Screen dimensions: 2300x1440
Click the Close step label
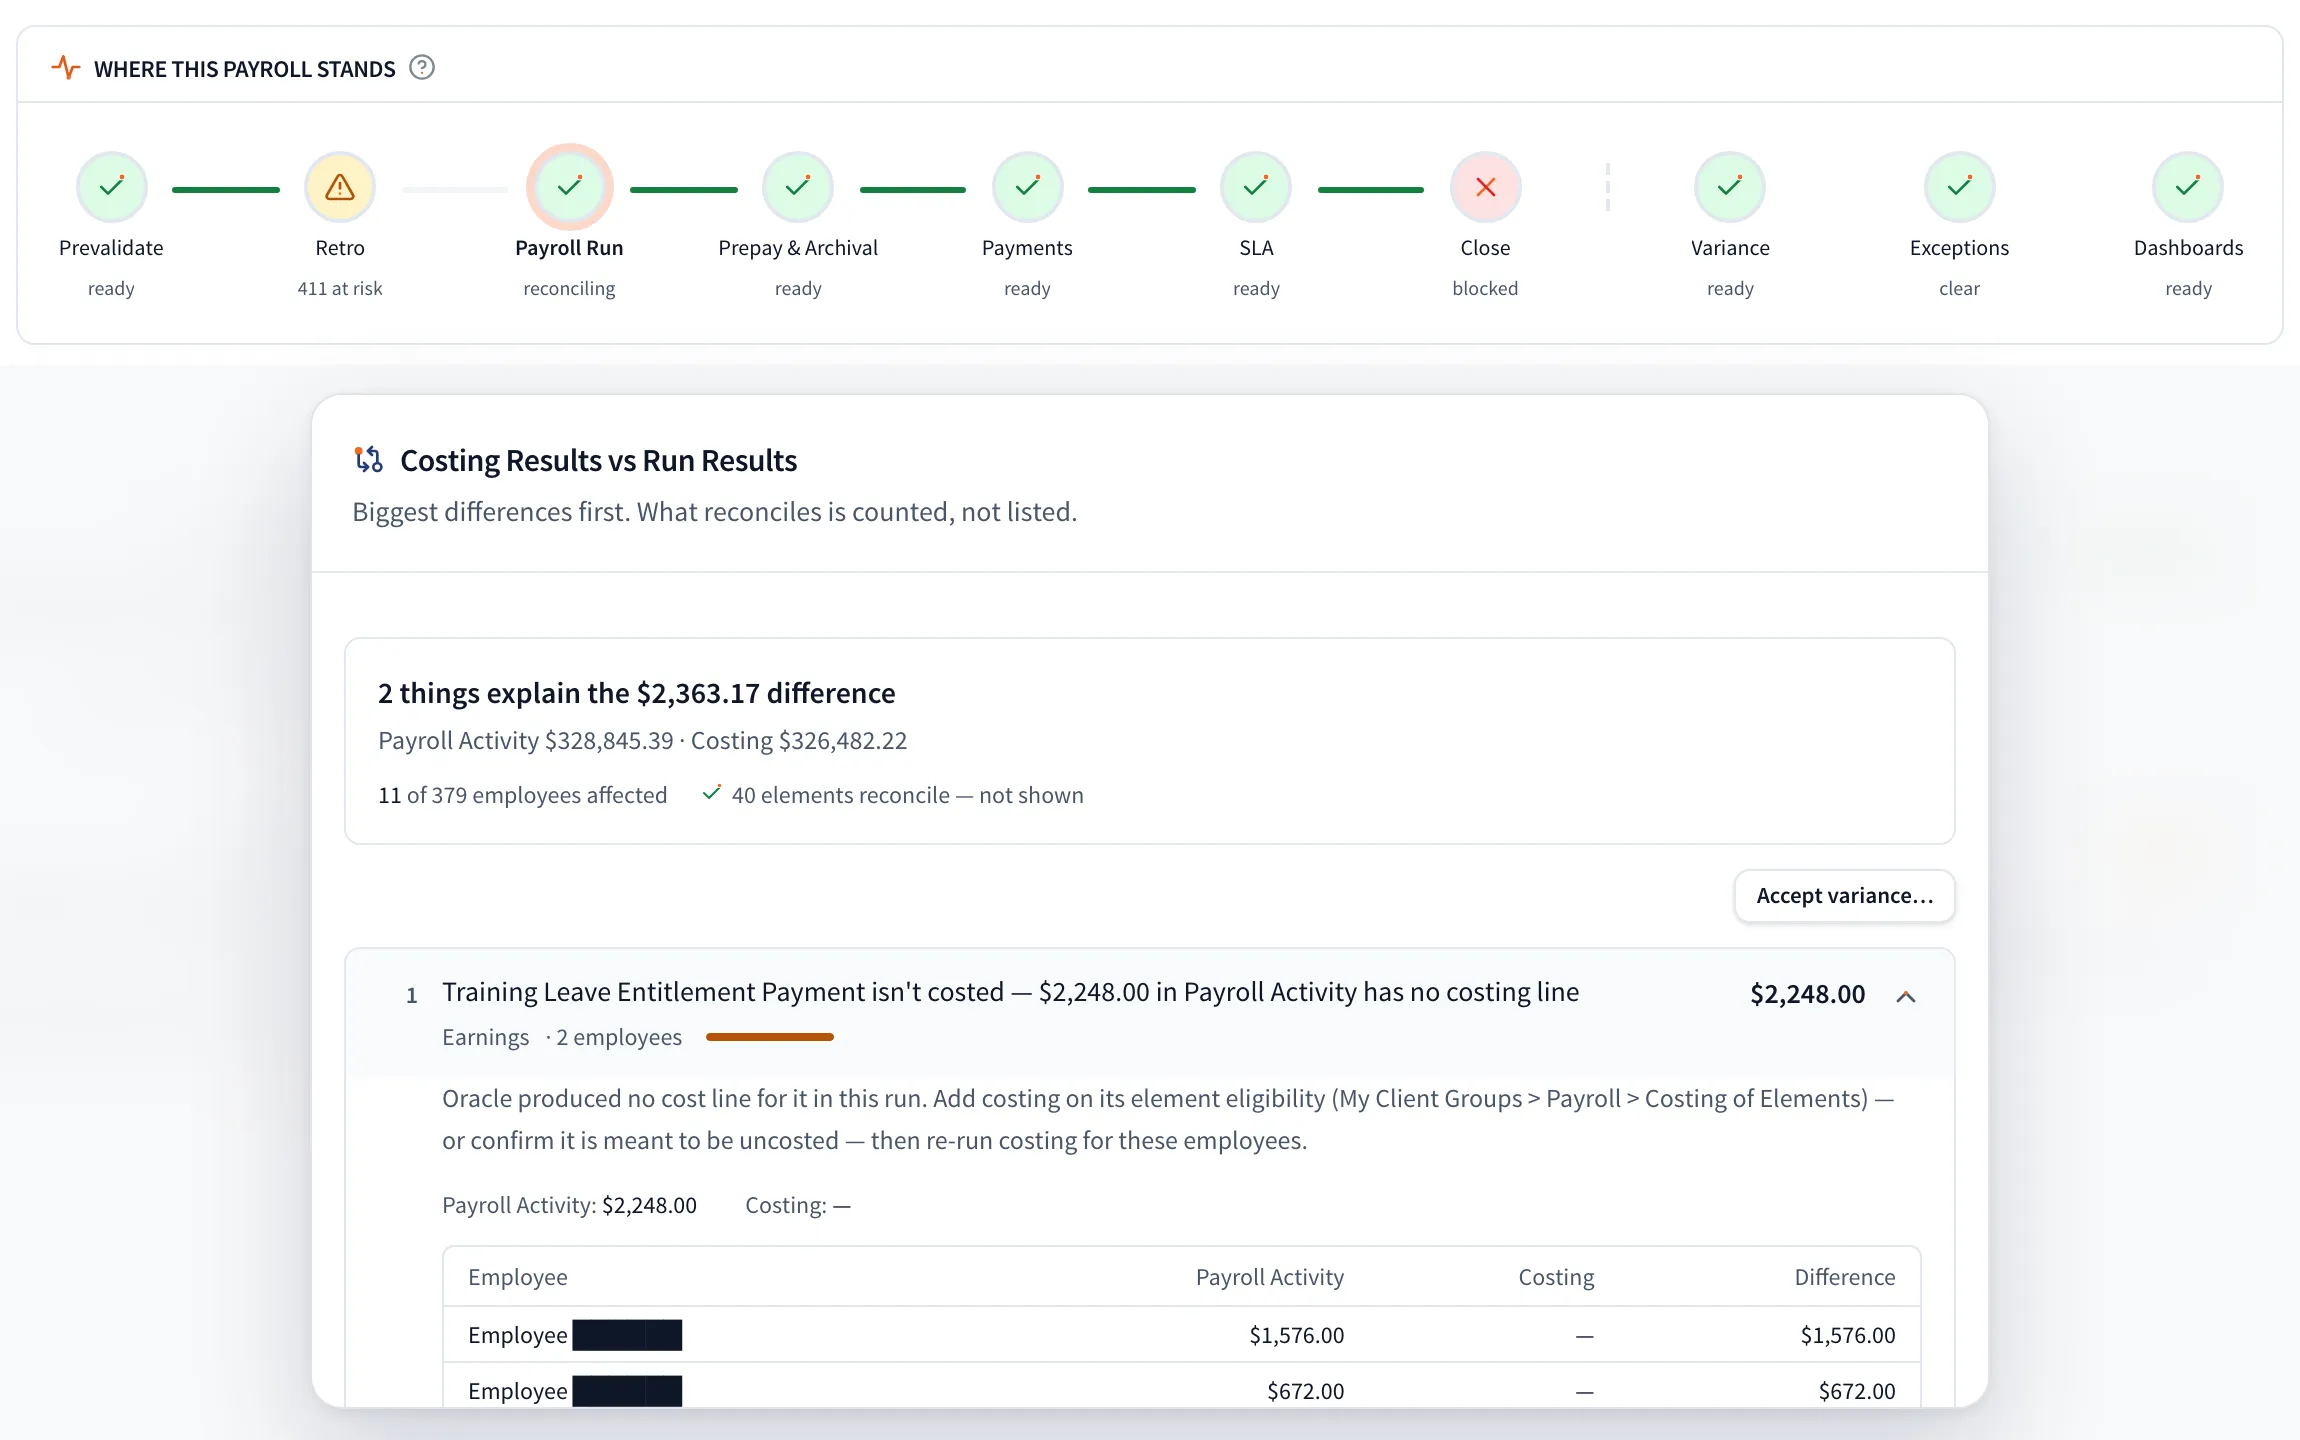point(1485,248)
